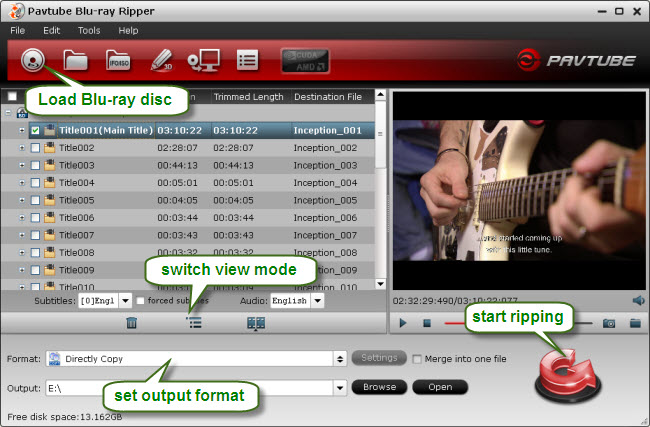Select Inception_003 destination cell
The image size is (650, 427).
coord(325,165)
